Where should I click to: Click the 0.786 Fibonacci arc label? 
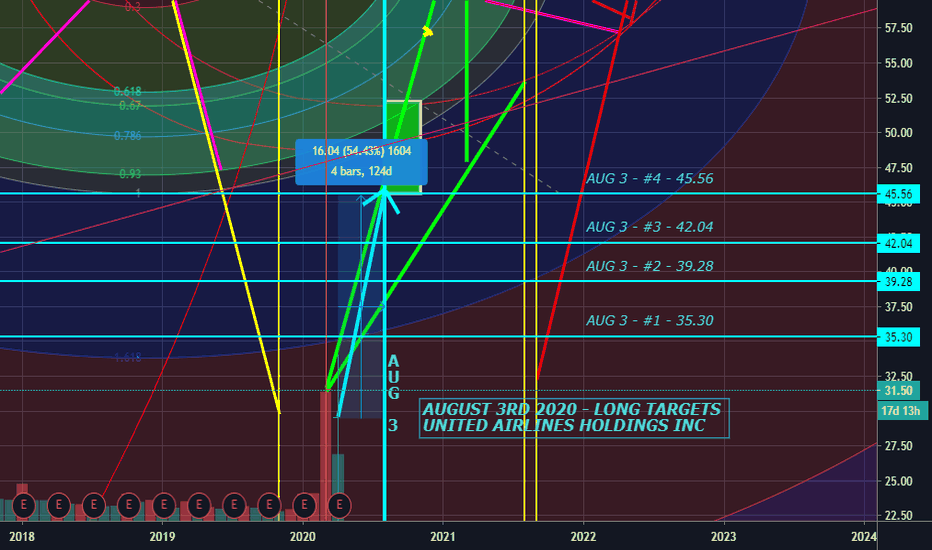(128, 136)
